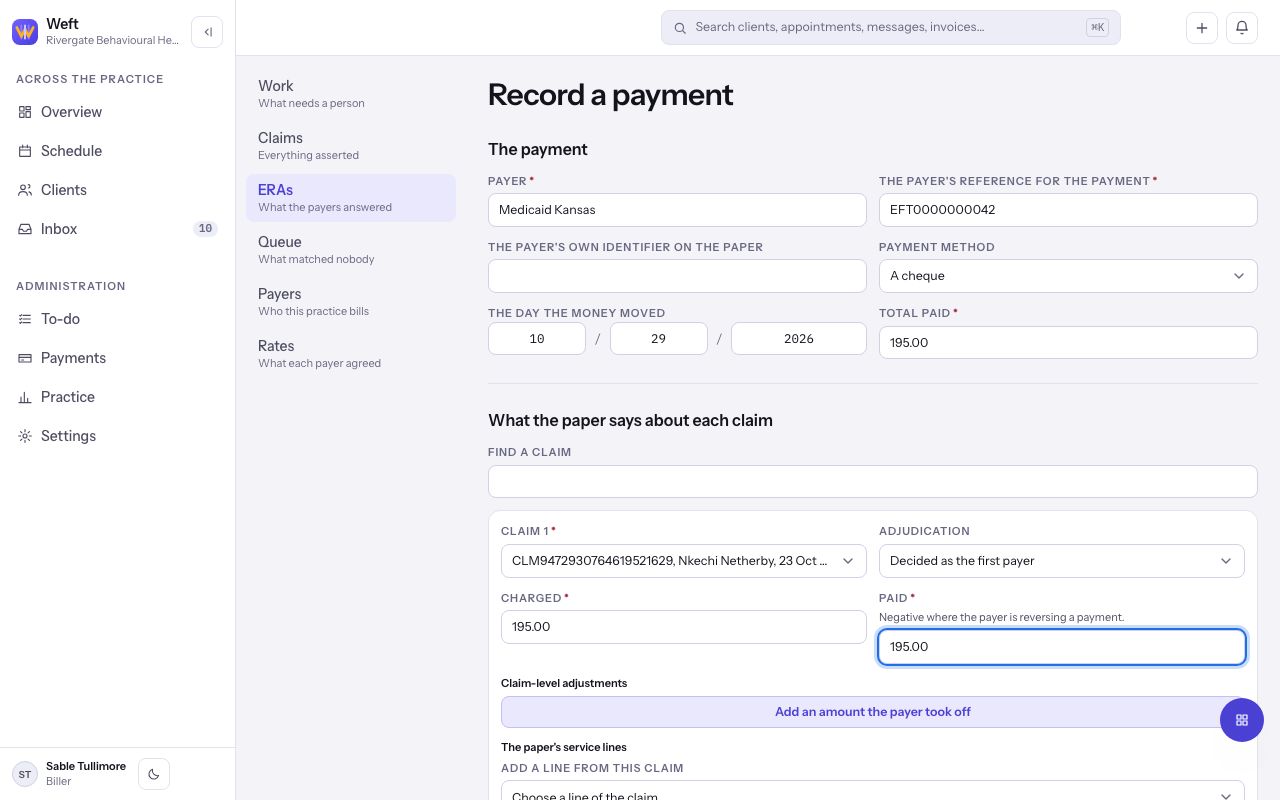This screenshot has width=1280, height=800.
Task: Edit the payer's reference for the payment
Action: [1068, 210]
